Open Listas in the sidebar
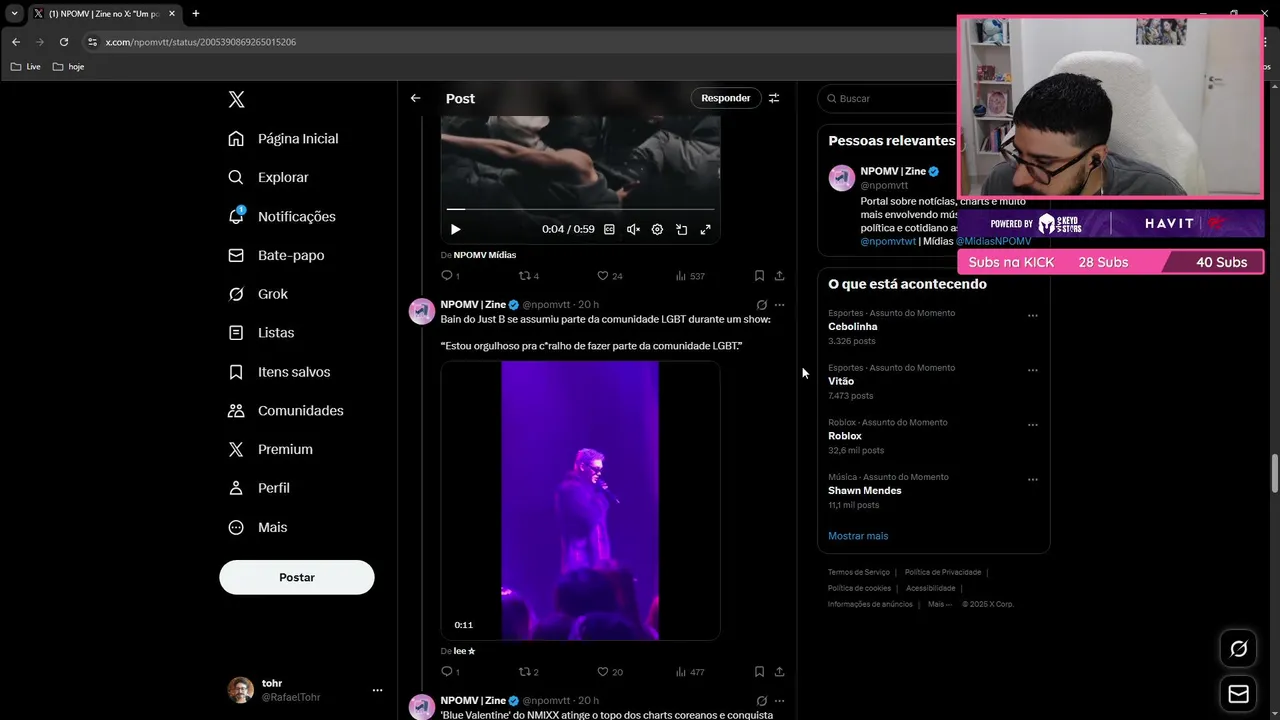 262,332
